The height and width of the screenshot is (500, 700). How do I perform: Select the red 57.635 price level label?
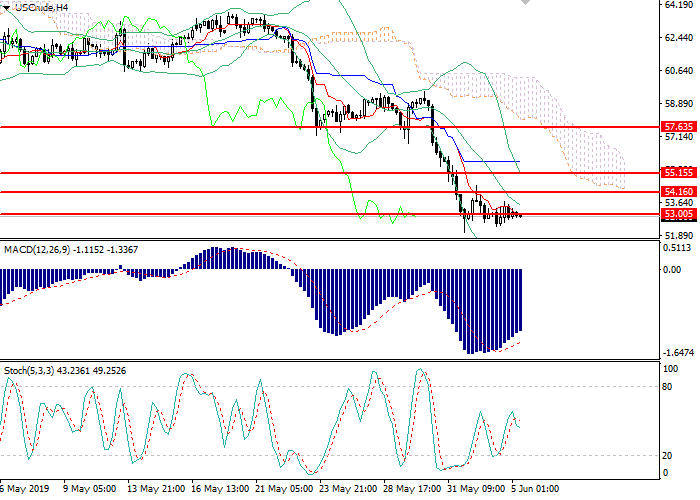click(x=678, y=127)
